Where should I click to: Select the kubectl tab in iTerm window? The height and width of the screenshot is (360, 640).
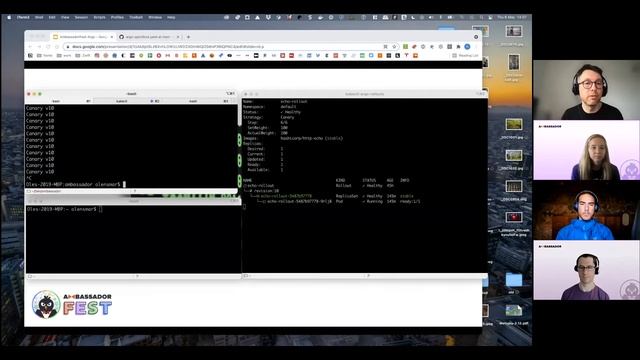[x=127, y=101]
